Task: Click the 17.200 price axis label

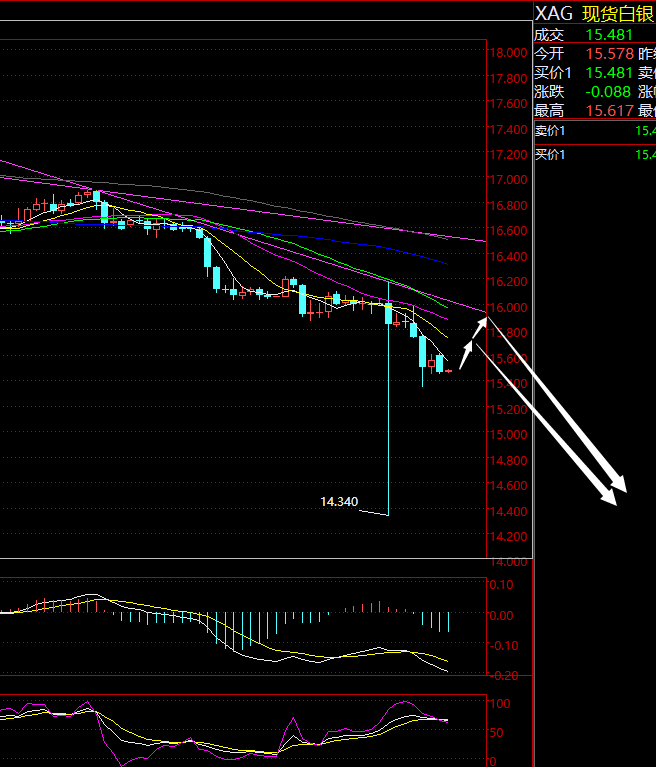Action: (x=508, y=155)
